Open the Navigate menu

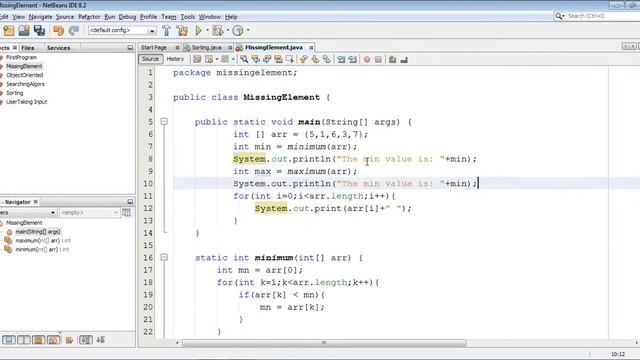point(40,17)
